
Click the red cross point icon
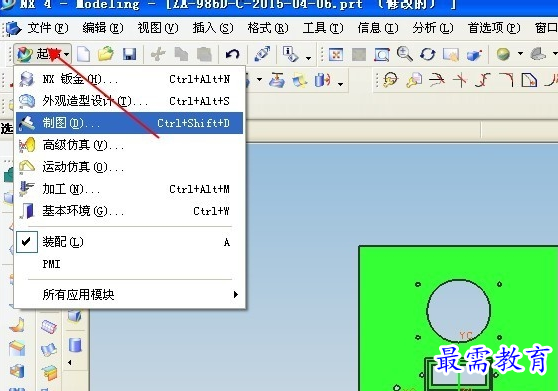[x=460, y=80]
